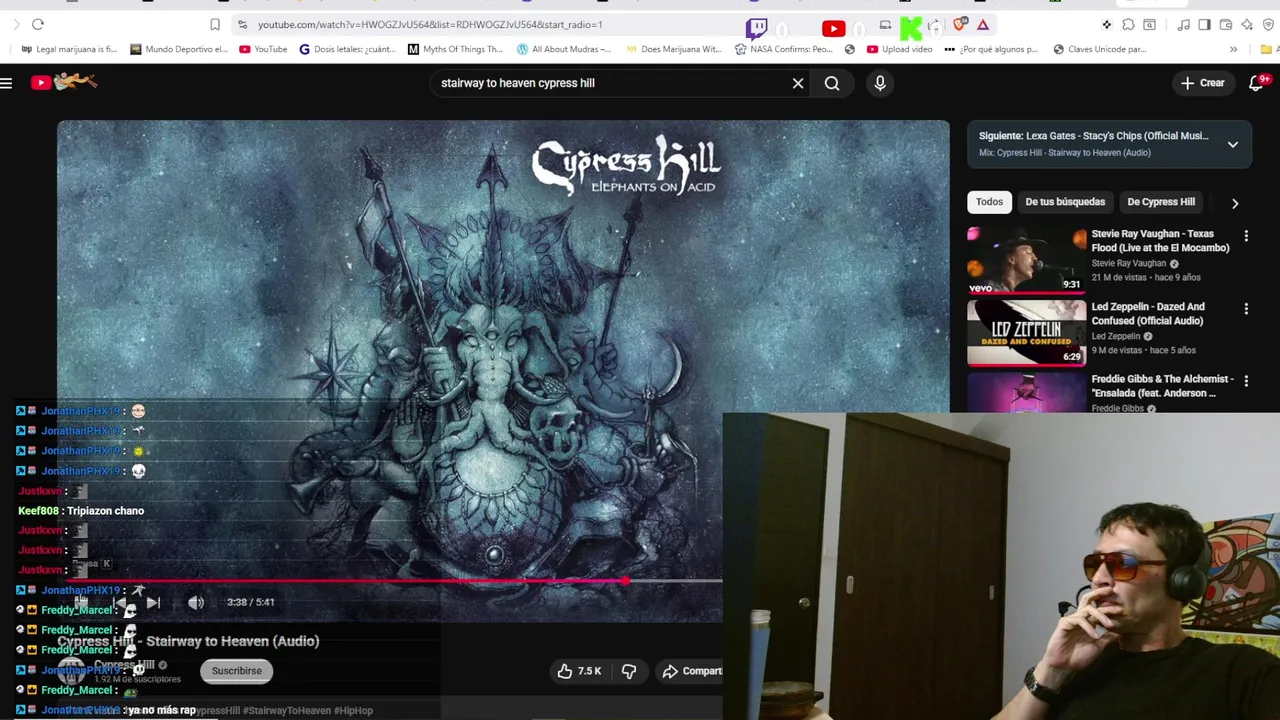Open browser extensions puzzle icon

point(1128,25)
